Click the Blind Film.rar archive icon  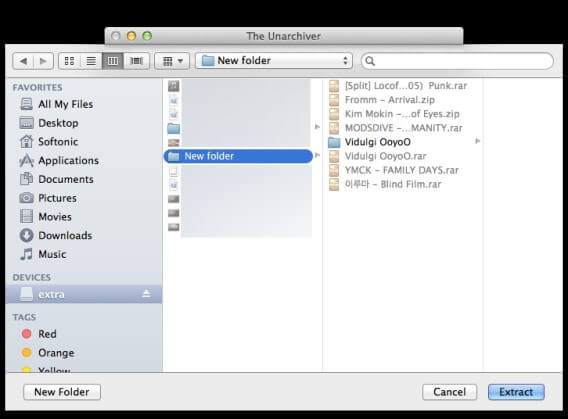click(x=334, y=184)
